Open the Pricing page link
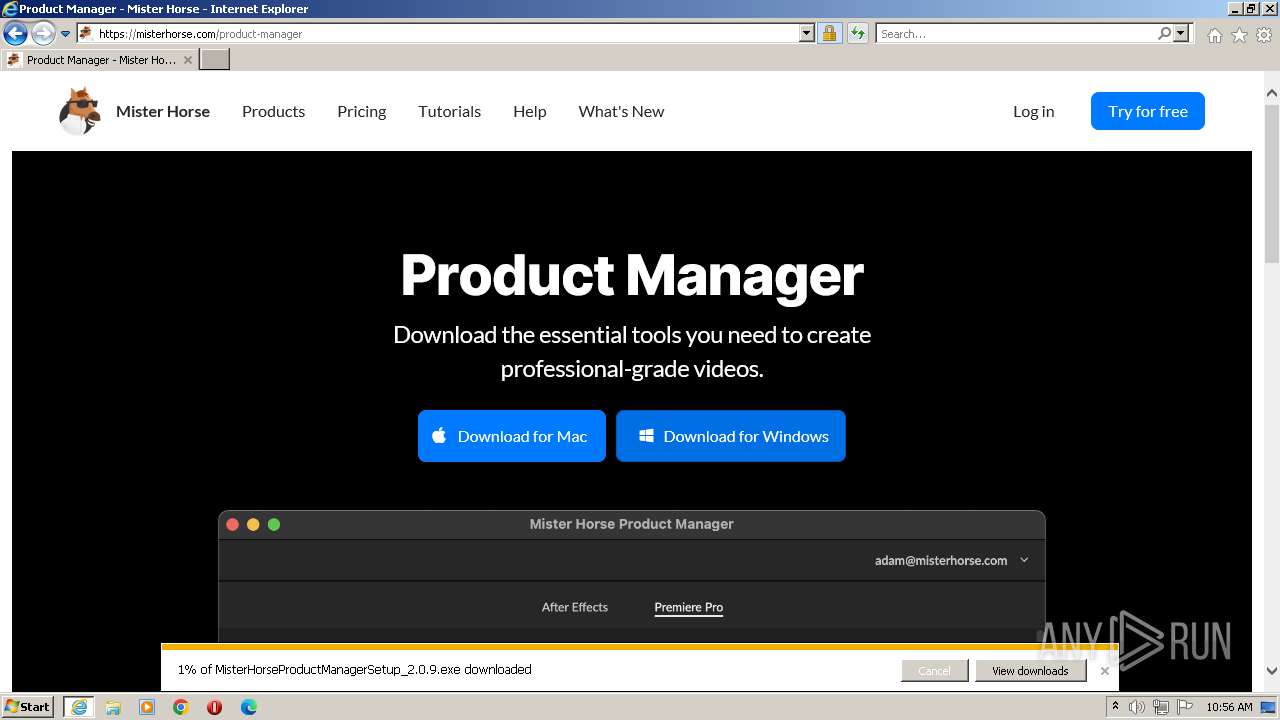 361,111
